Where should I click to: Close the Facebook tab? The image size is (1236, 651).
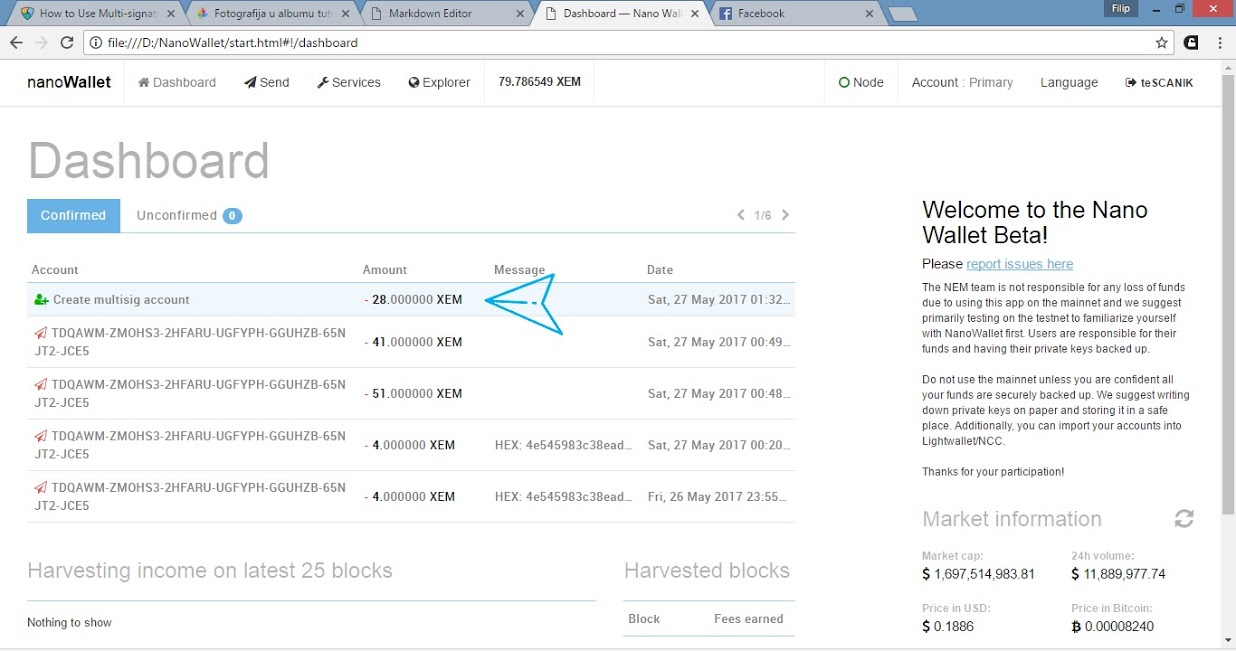pyautogui.click(x=870, y=14)
